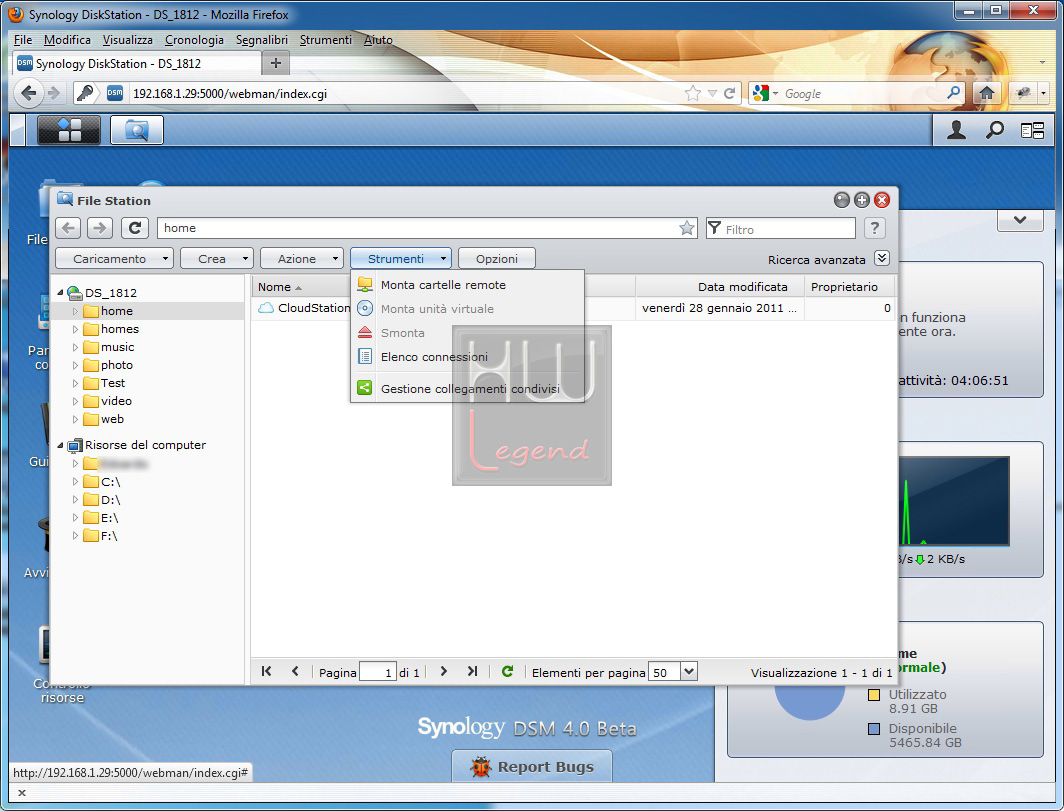Open File Station help button
1064x811 pixels.
[875, 228]
